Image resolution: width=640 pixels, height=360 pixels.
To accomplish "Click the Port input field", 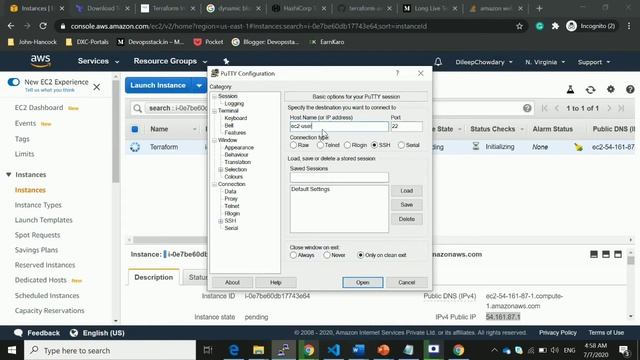I will click(406, 127).
